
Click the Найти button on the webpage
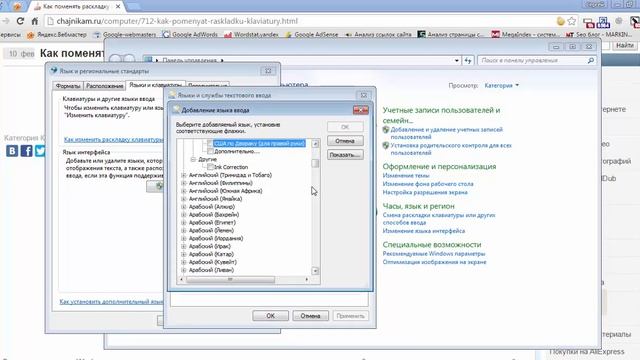point(624,45)
